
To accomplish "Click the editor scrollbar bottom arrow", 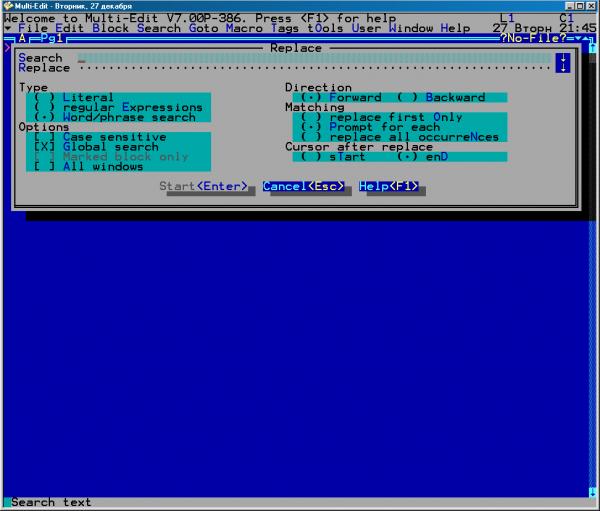I will tap(592, 492).
